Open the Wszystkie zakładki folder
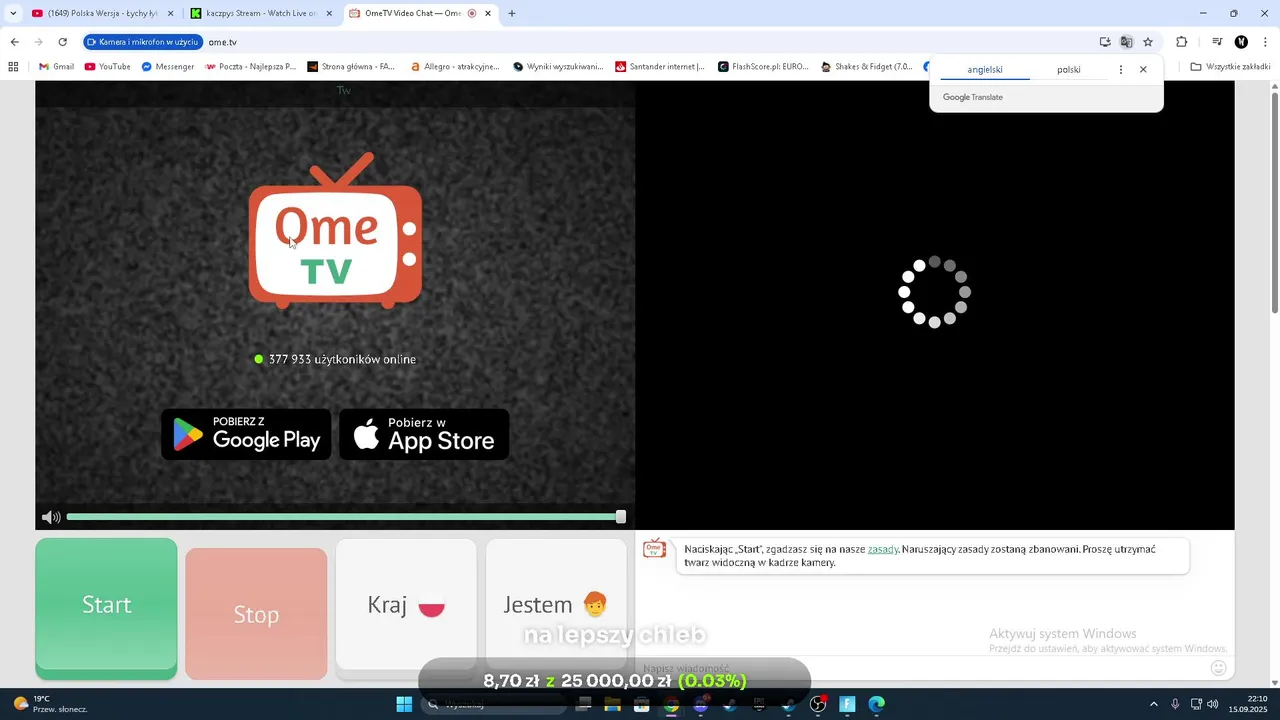1280x720 pixels. [x=1231, y=67]
